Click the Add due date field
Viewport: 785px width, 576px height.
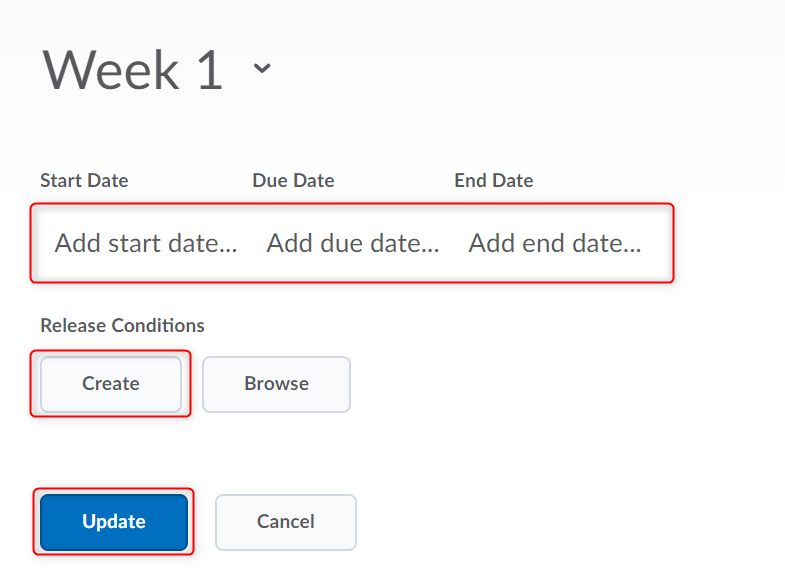click(x=353, y=243)
